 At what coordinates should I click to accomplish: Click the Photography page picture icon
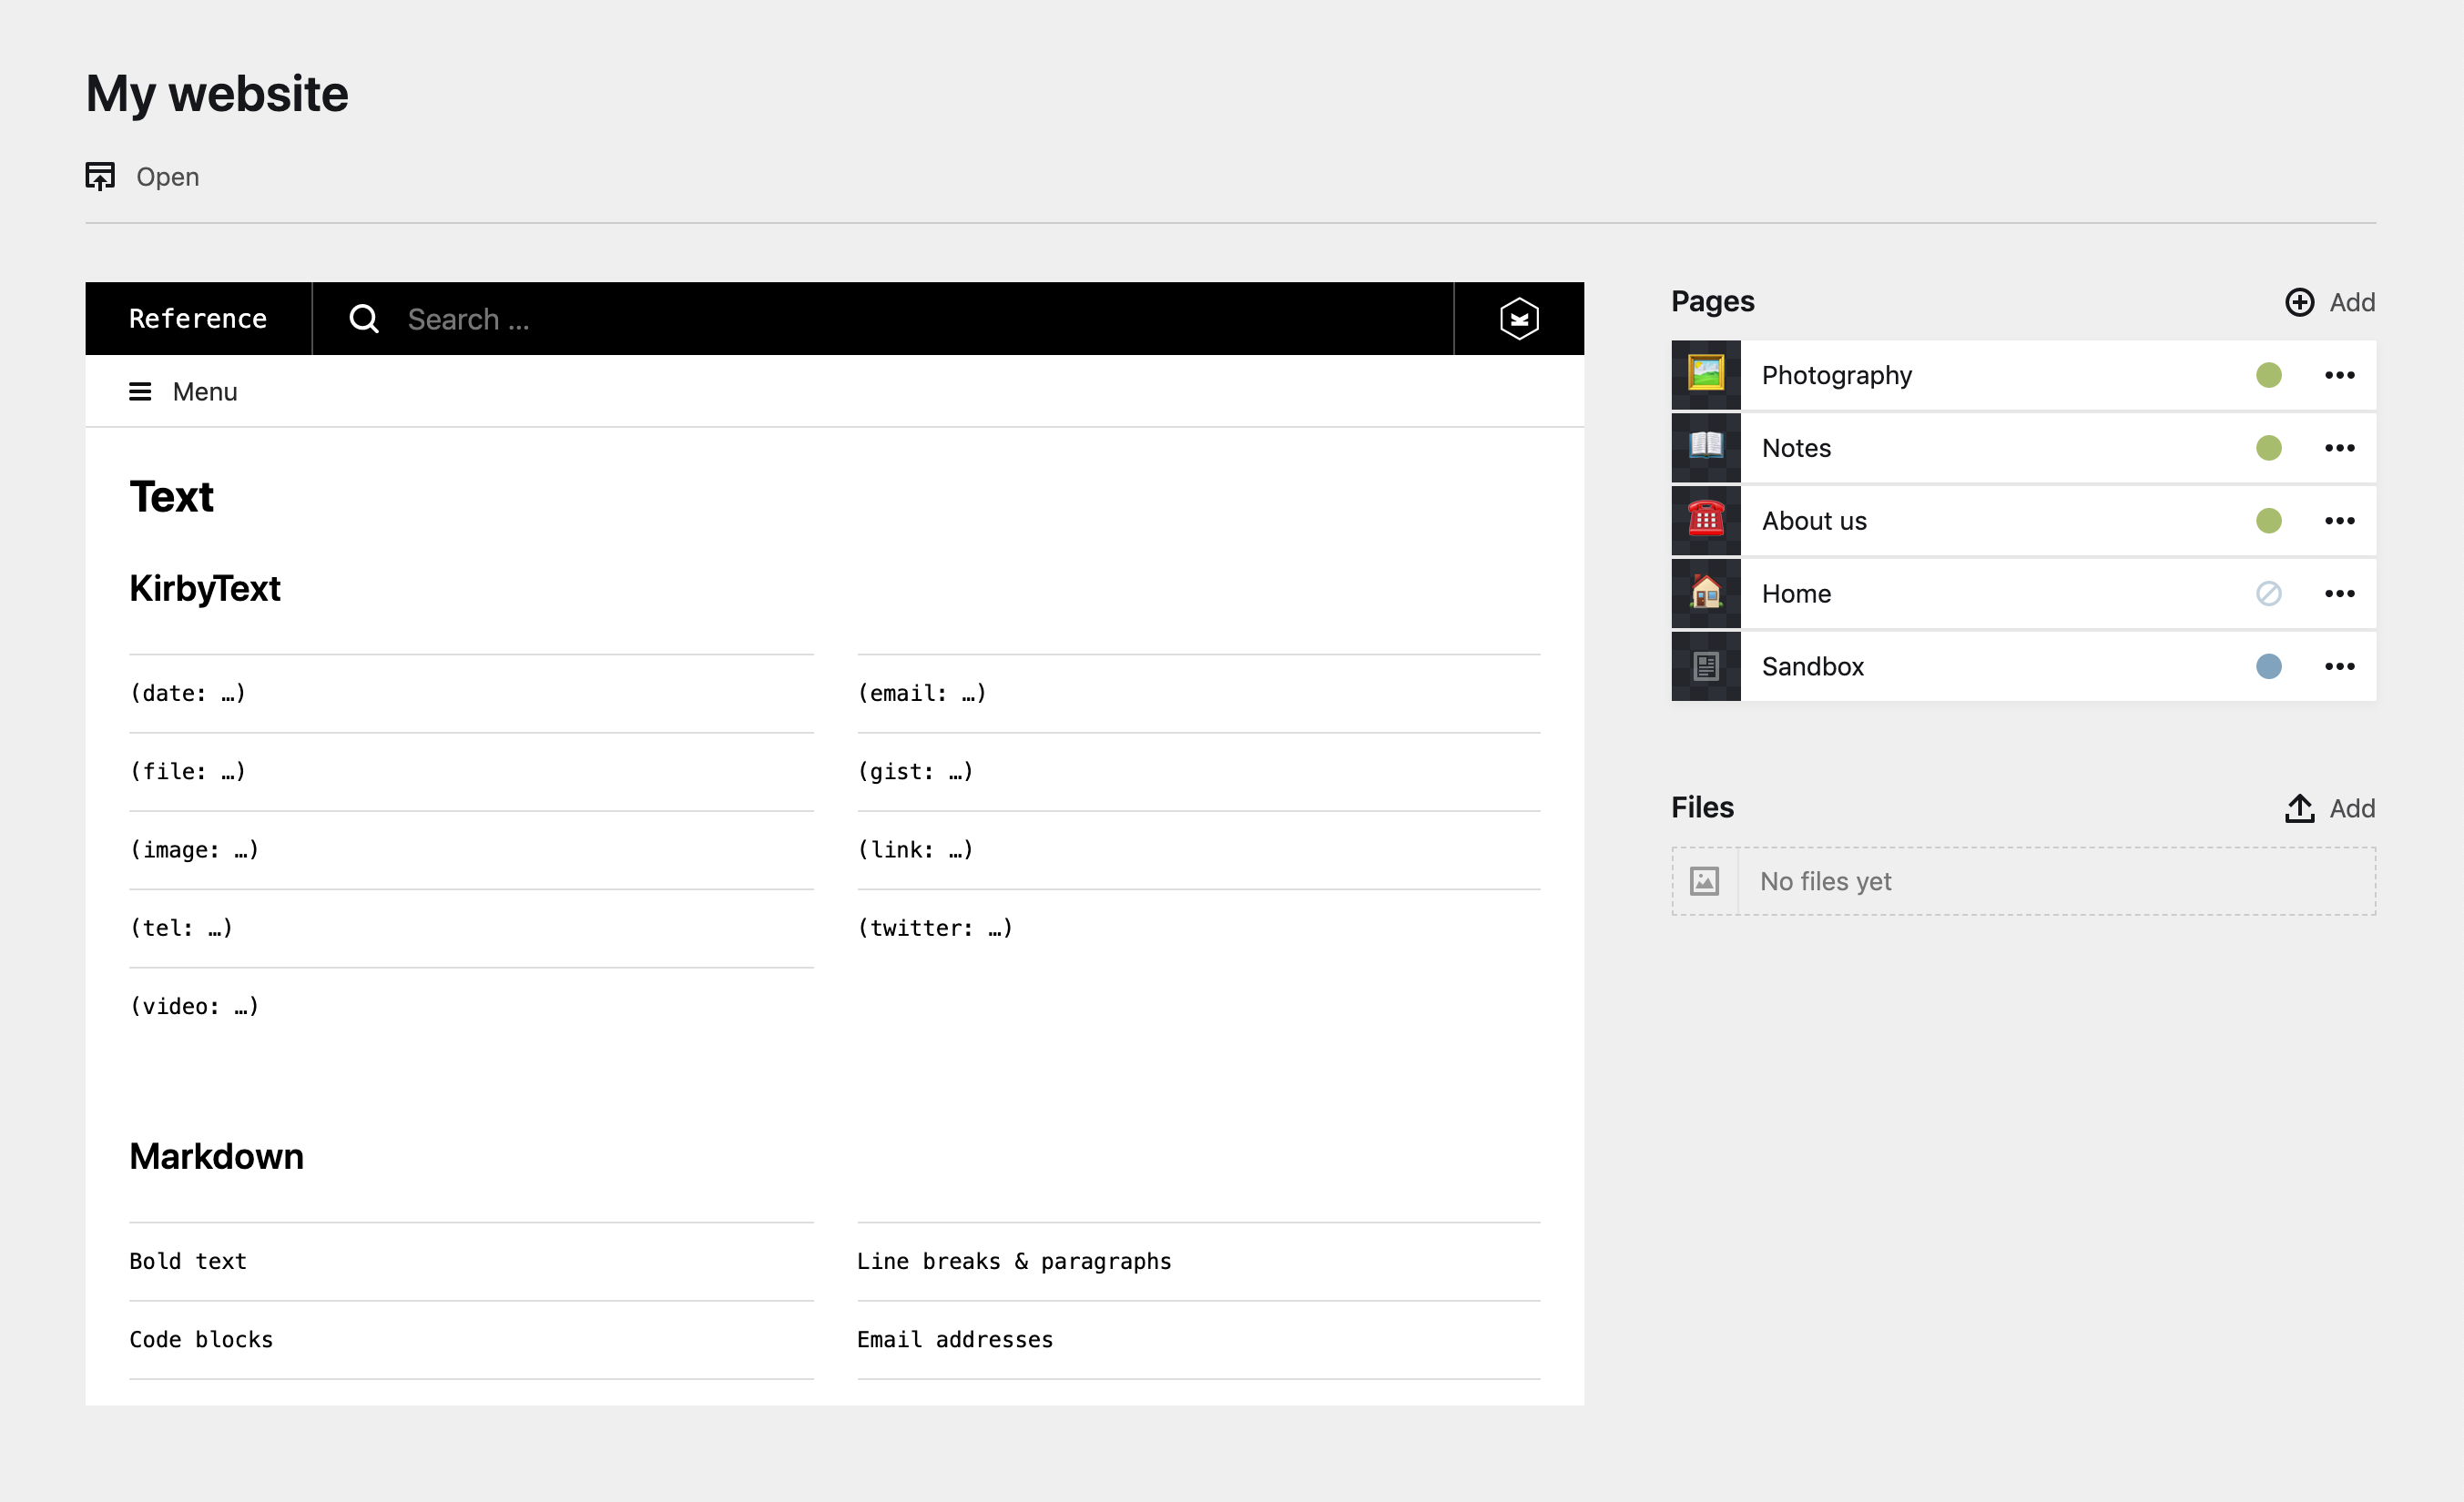(1705, 375)
